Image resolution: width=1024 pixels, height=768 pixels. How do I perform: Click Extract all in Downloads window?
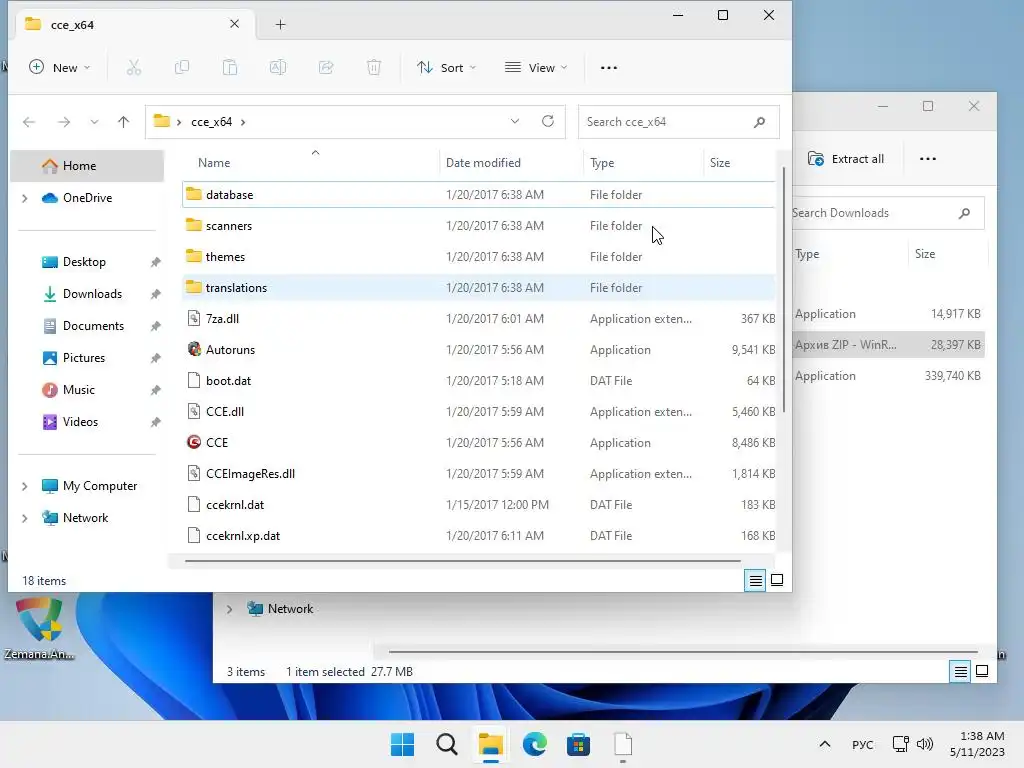point(846,159)
